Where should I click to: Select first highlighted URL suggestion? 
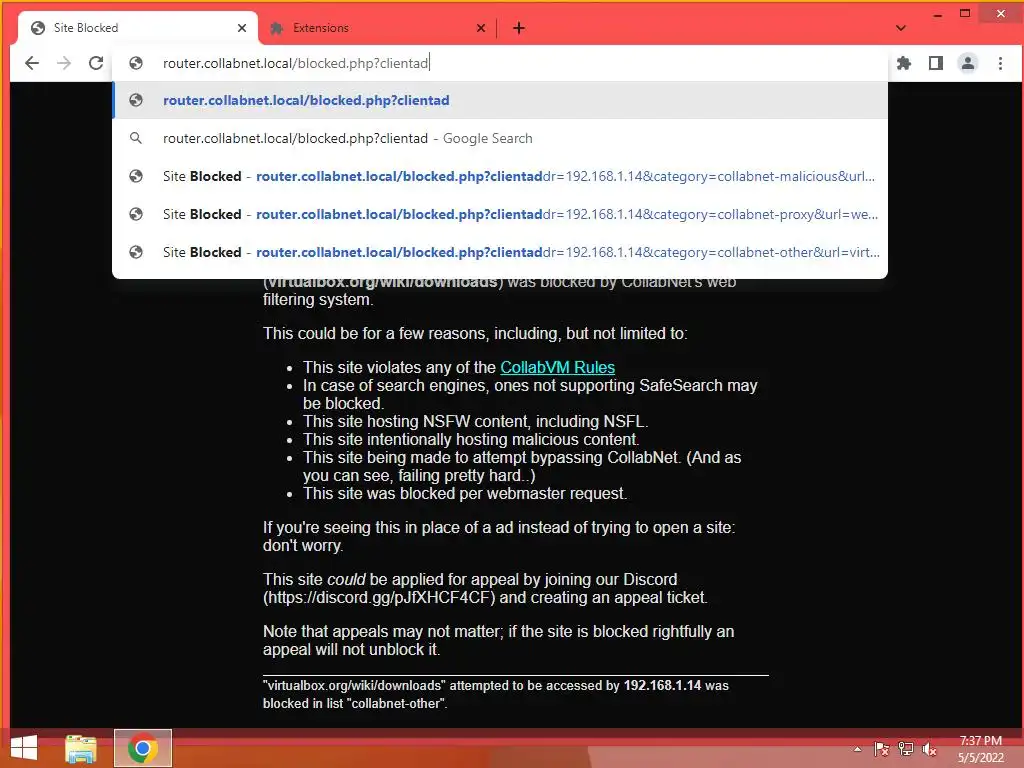click(x=500, y=101)
